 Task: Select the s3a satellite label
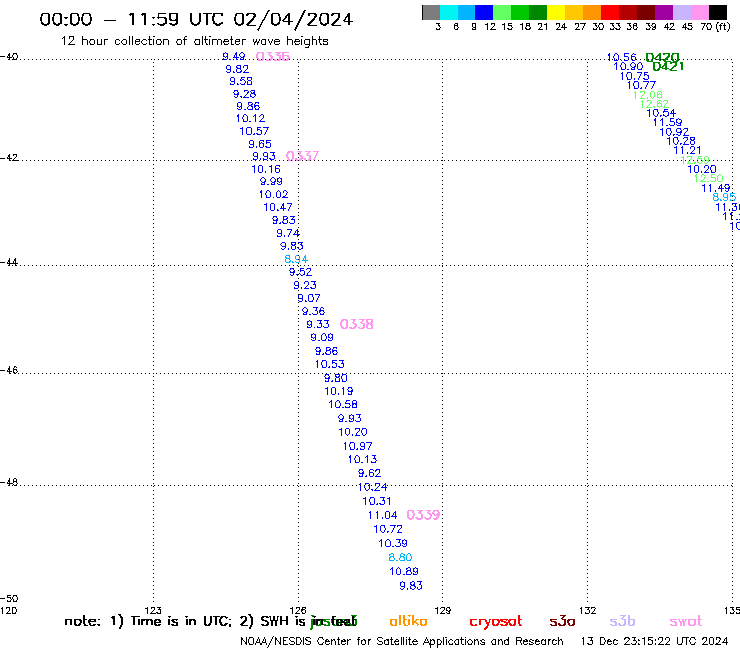click(x=562, y=621)
